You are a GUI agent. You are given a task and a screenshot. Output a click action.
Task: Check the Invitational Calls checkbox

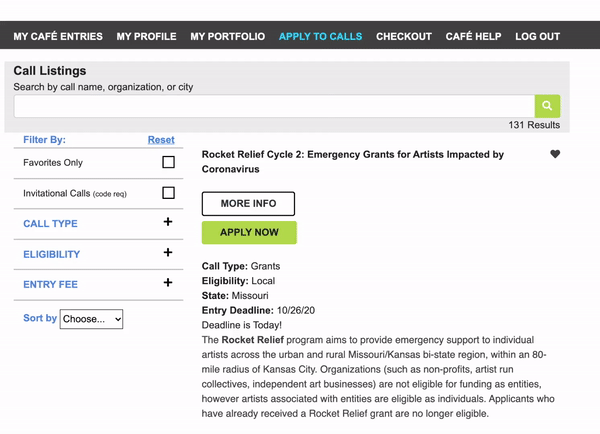point(168,193)
